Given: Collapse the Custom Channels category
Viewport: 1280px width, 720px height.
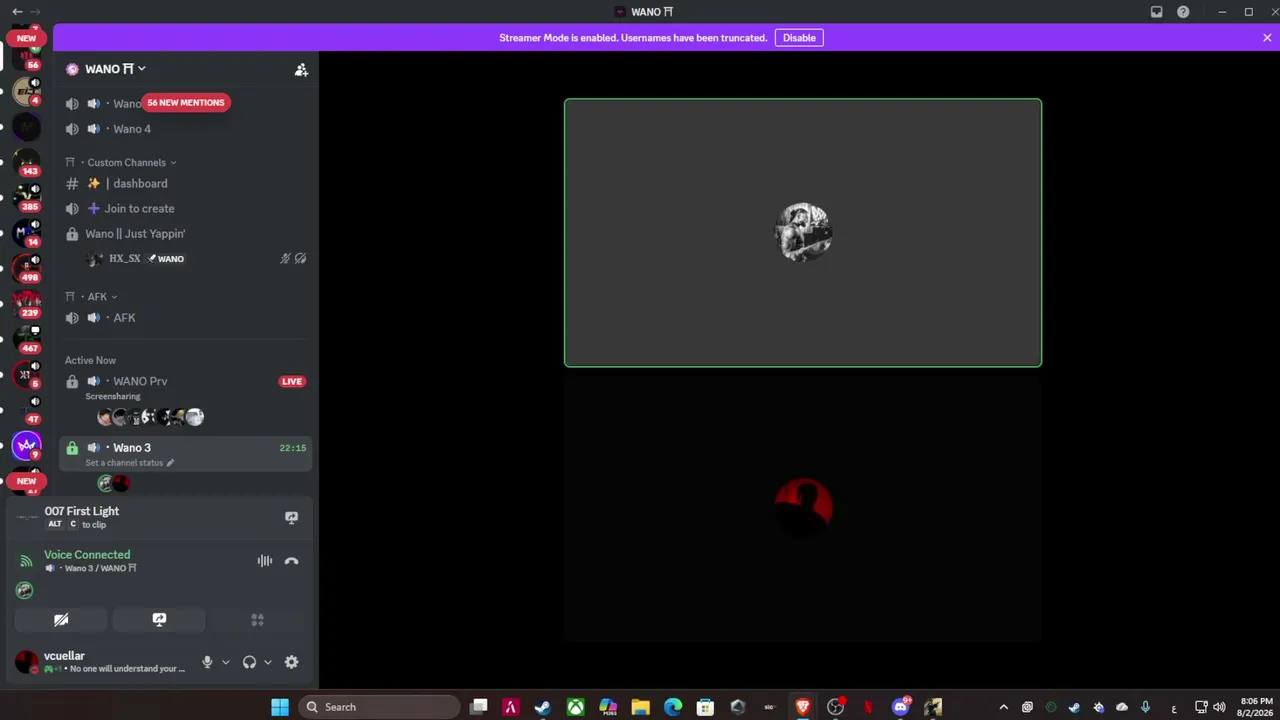Looking at the screenshot, I should (x=126, y=162).
